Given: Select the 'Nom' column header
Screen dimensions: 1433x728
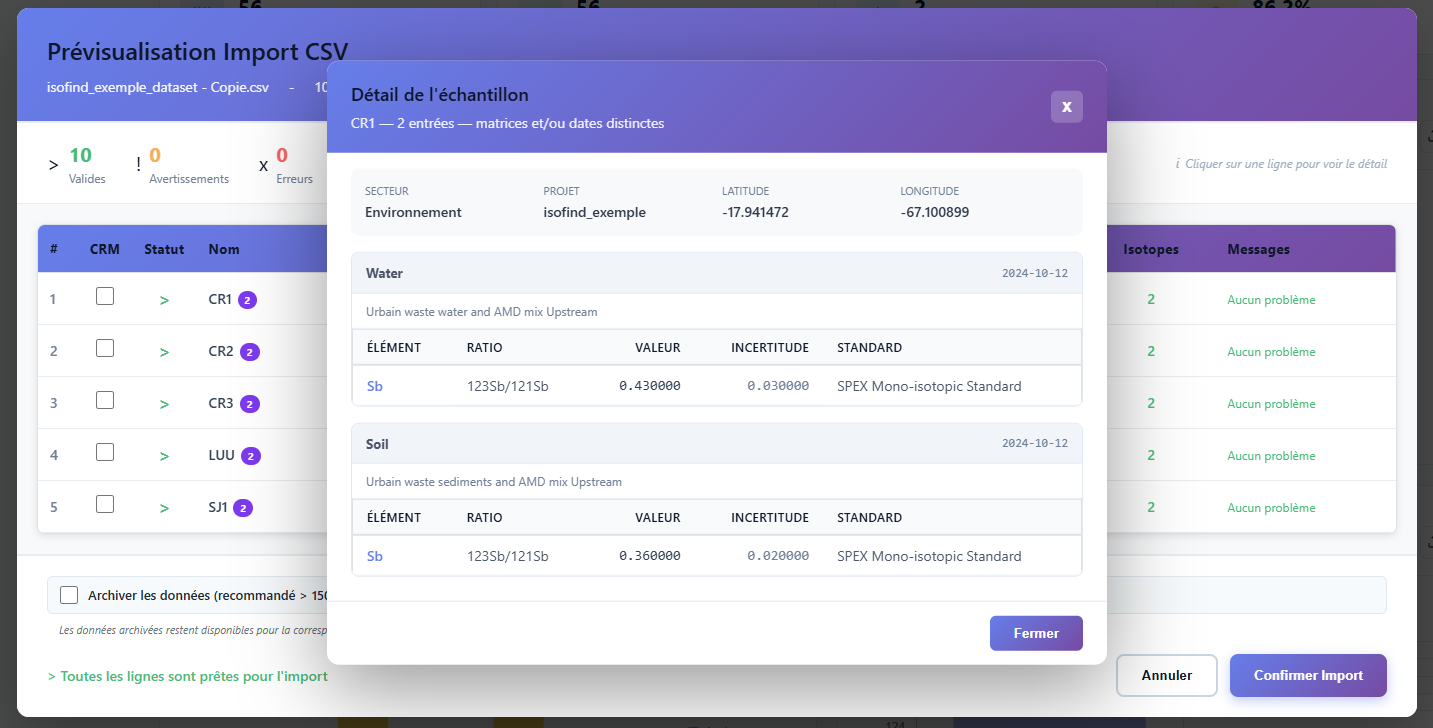Looking at the screenshot, I should click(223, 249).
